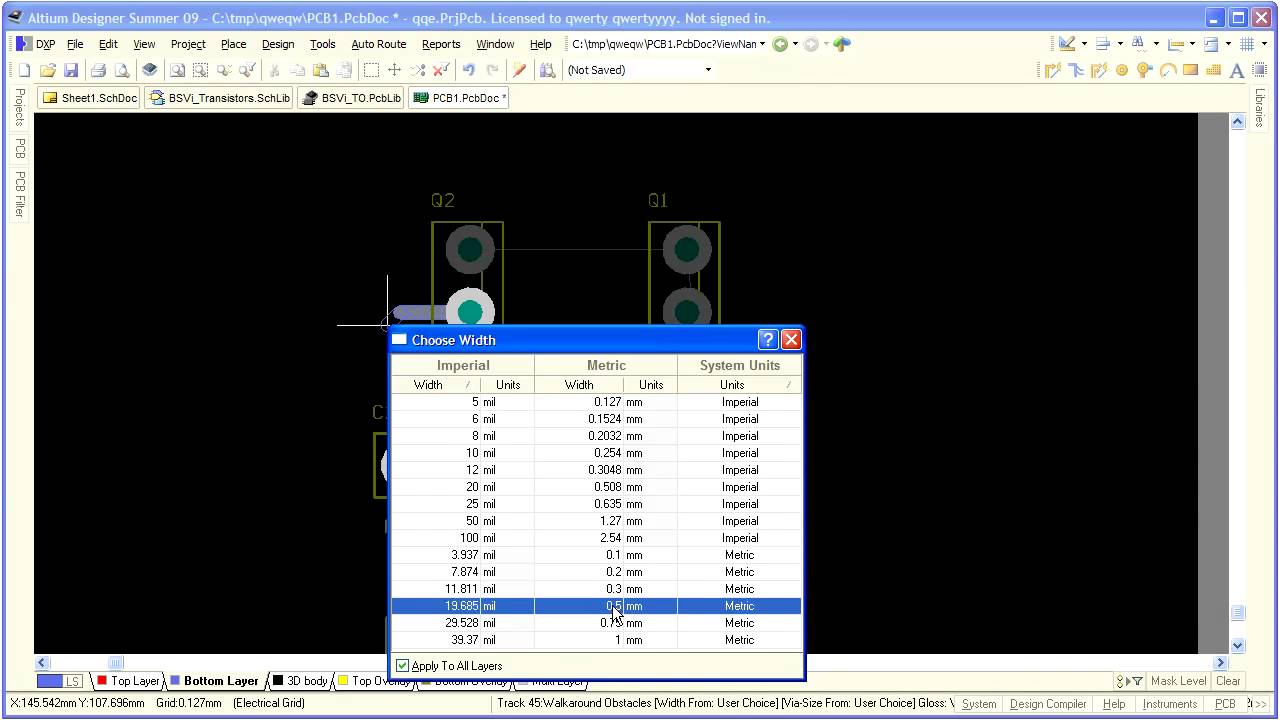This screenshot has width=1280, height=720.
Task: Open Print Preview icon
Action: 122,70
